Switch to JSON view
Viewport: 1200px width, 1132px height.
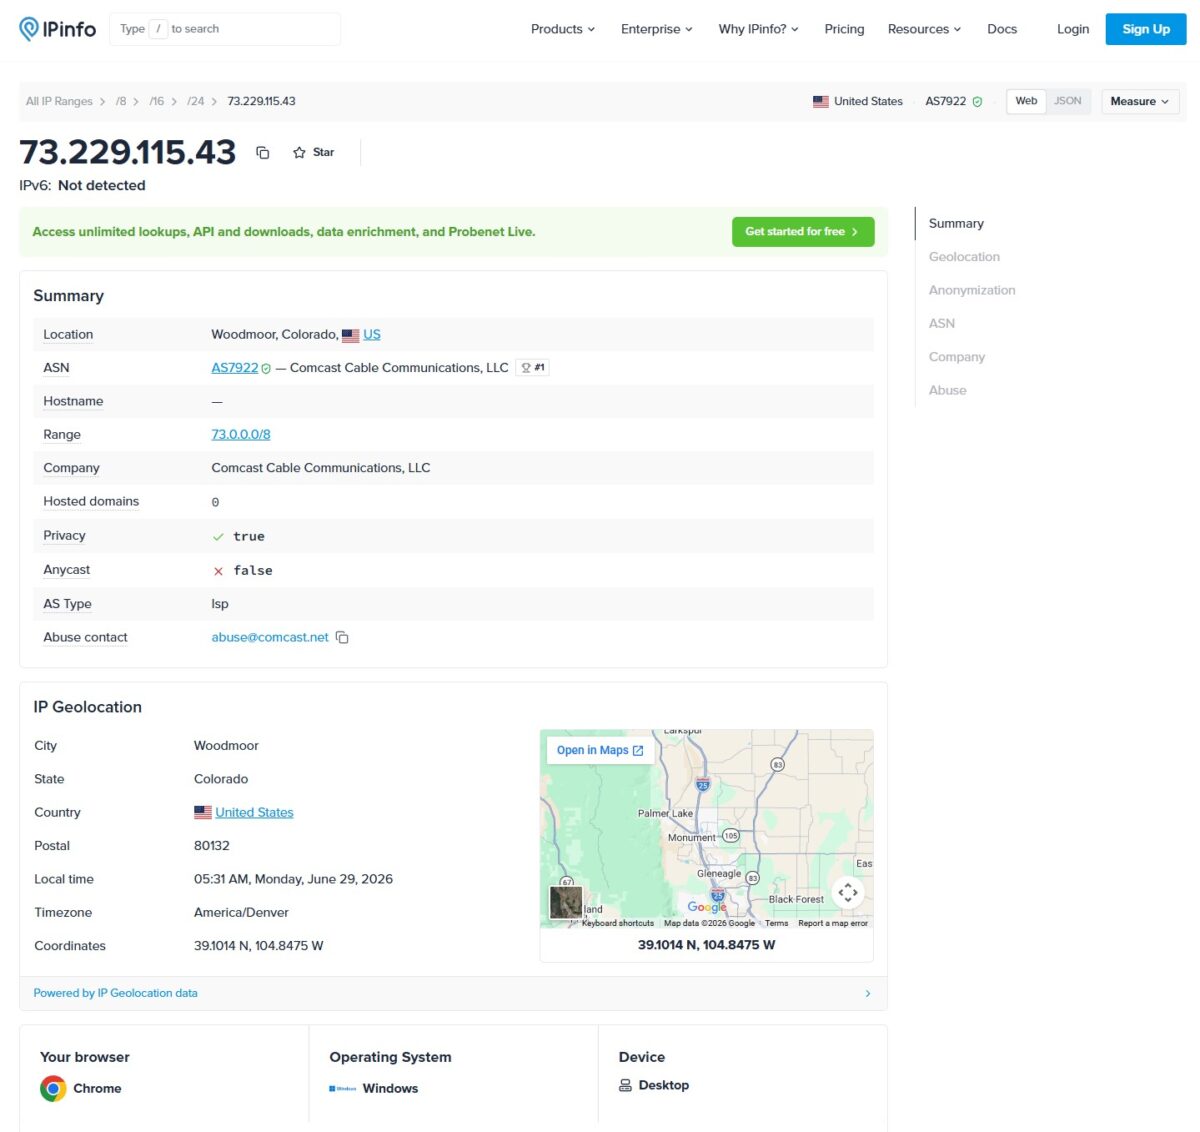1067,101
